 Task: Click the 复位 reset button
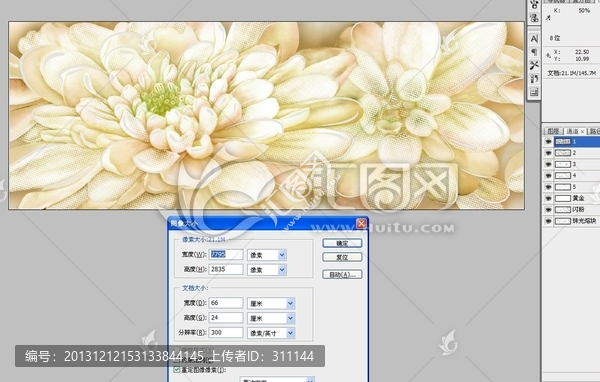(x=342, y=257)
